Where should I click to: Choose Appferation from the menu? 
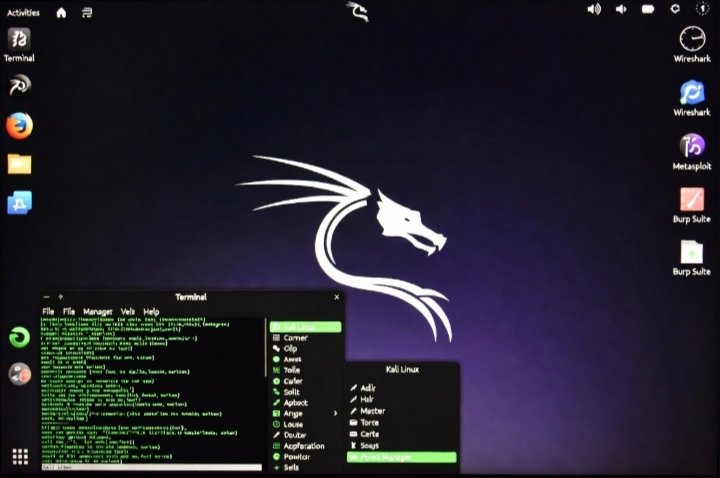[x=306, y=446]
